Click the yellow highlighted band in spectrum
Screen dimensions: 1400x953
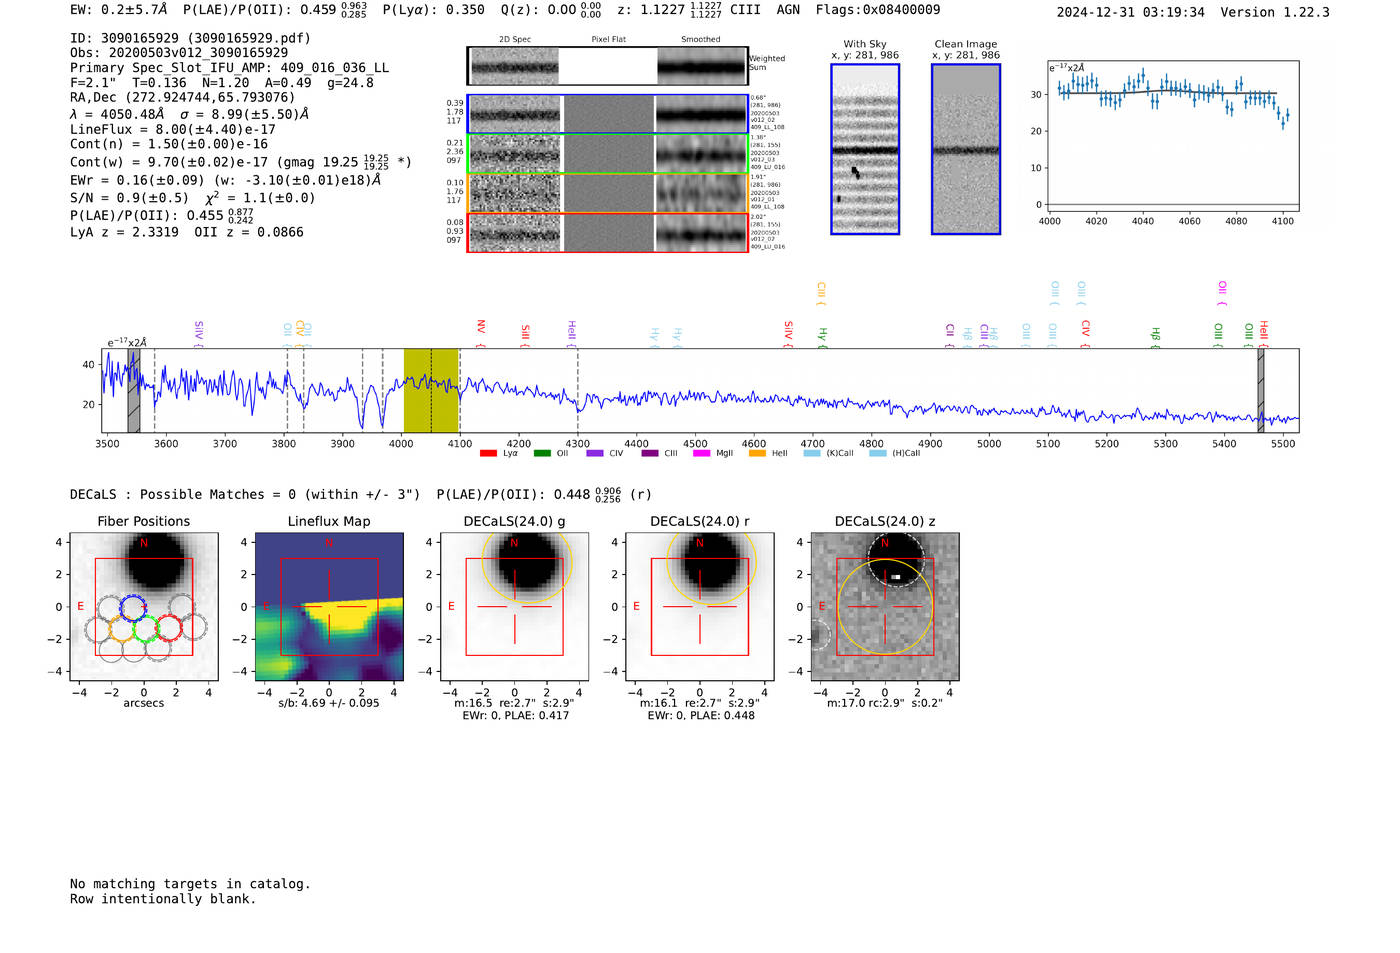(x=431, y=390)
